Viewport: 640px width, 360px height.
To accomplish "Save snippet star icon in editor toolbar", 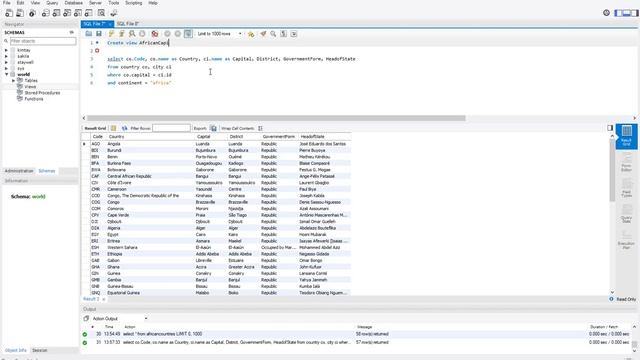I will [251, 34].
